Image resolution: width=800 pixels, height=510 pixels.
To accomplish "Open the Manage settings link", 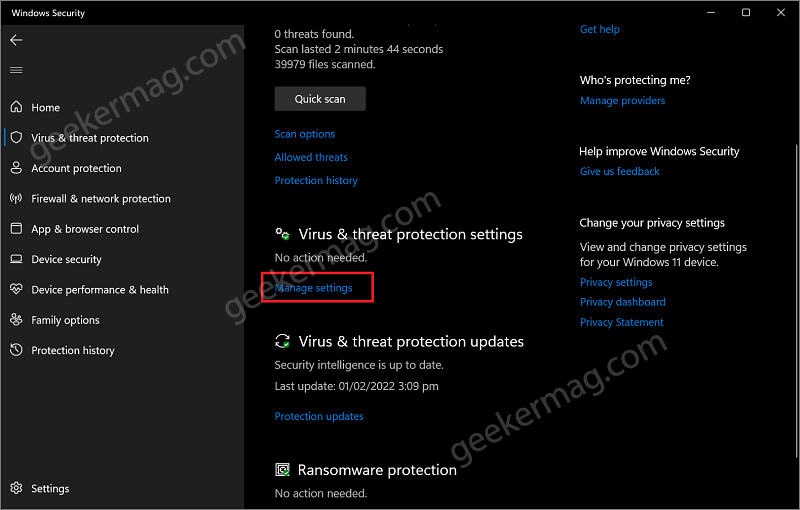I will 313,288.
